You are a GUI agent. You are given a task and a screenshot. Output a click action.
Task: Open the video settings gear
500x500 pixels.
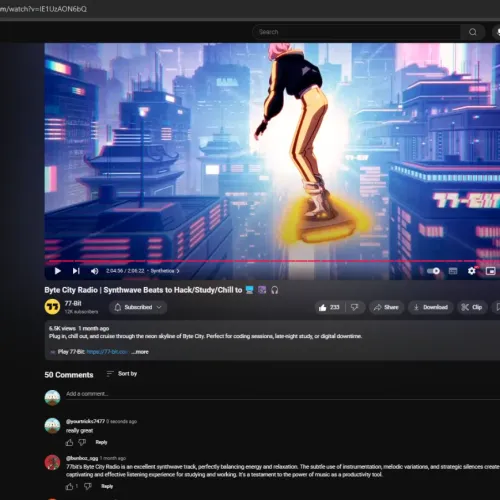point(471,271)
